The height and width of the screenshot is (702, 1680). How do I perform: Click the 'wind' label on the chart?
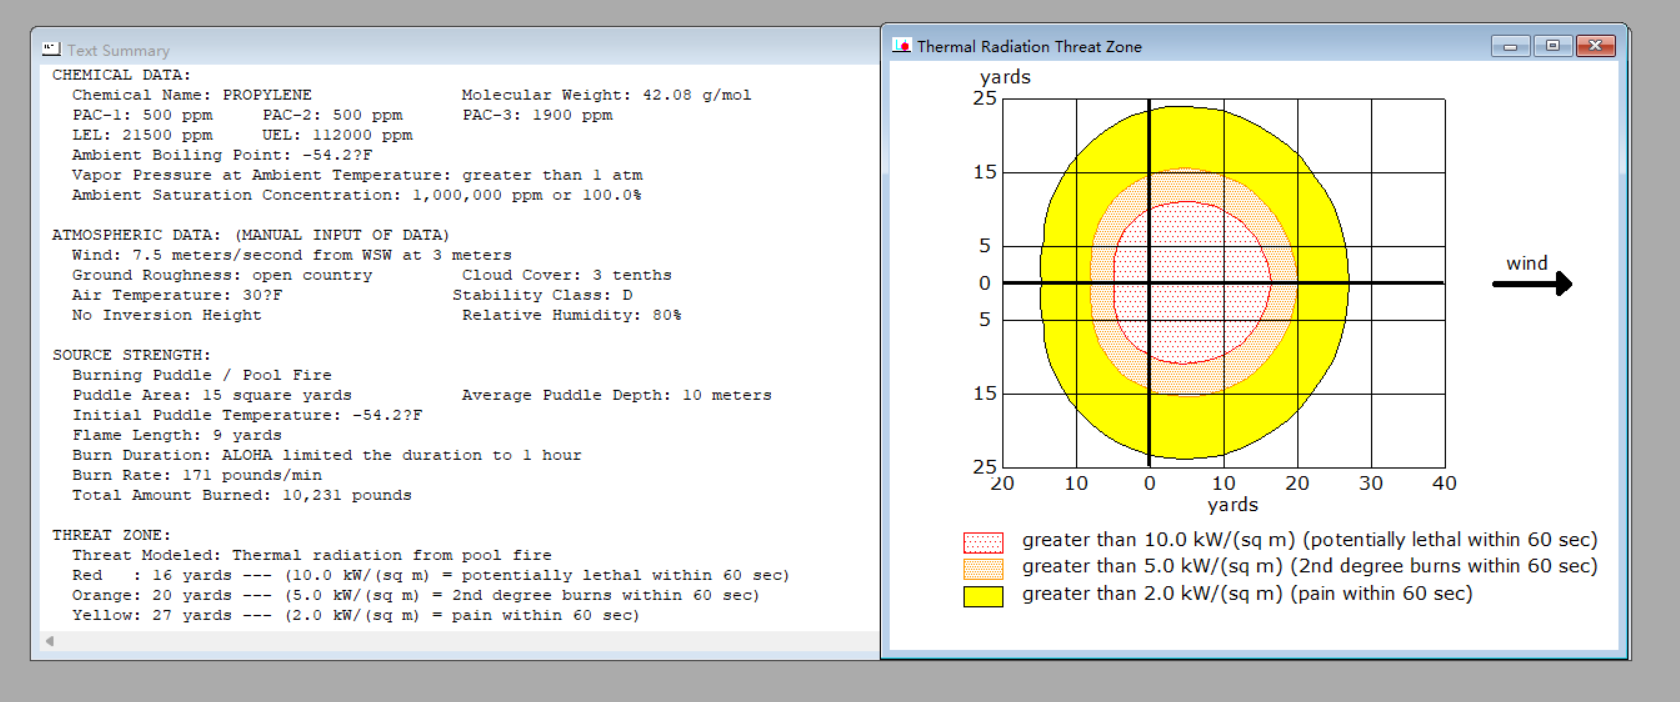pos(1527,263)
